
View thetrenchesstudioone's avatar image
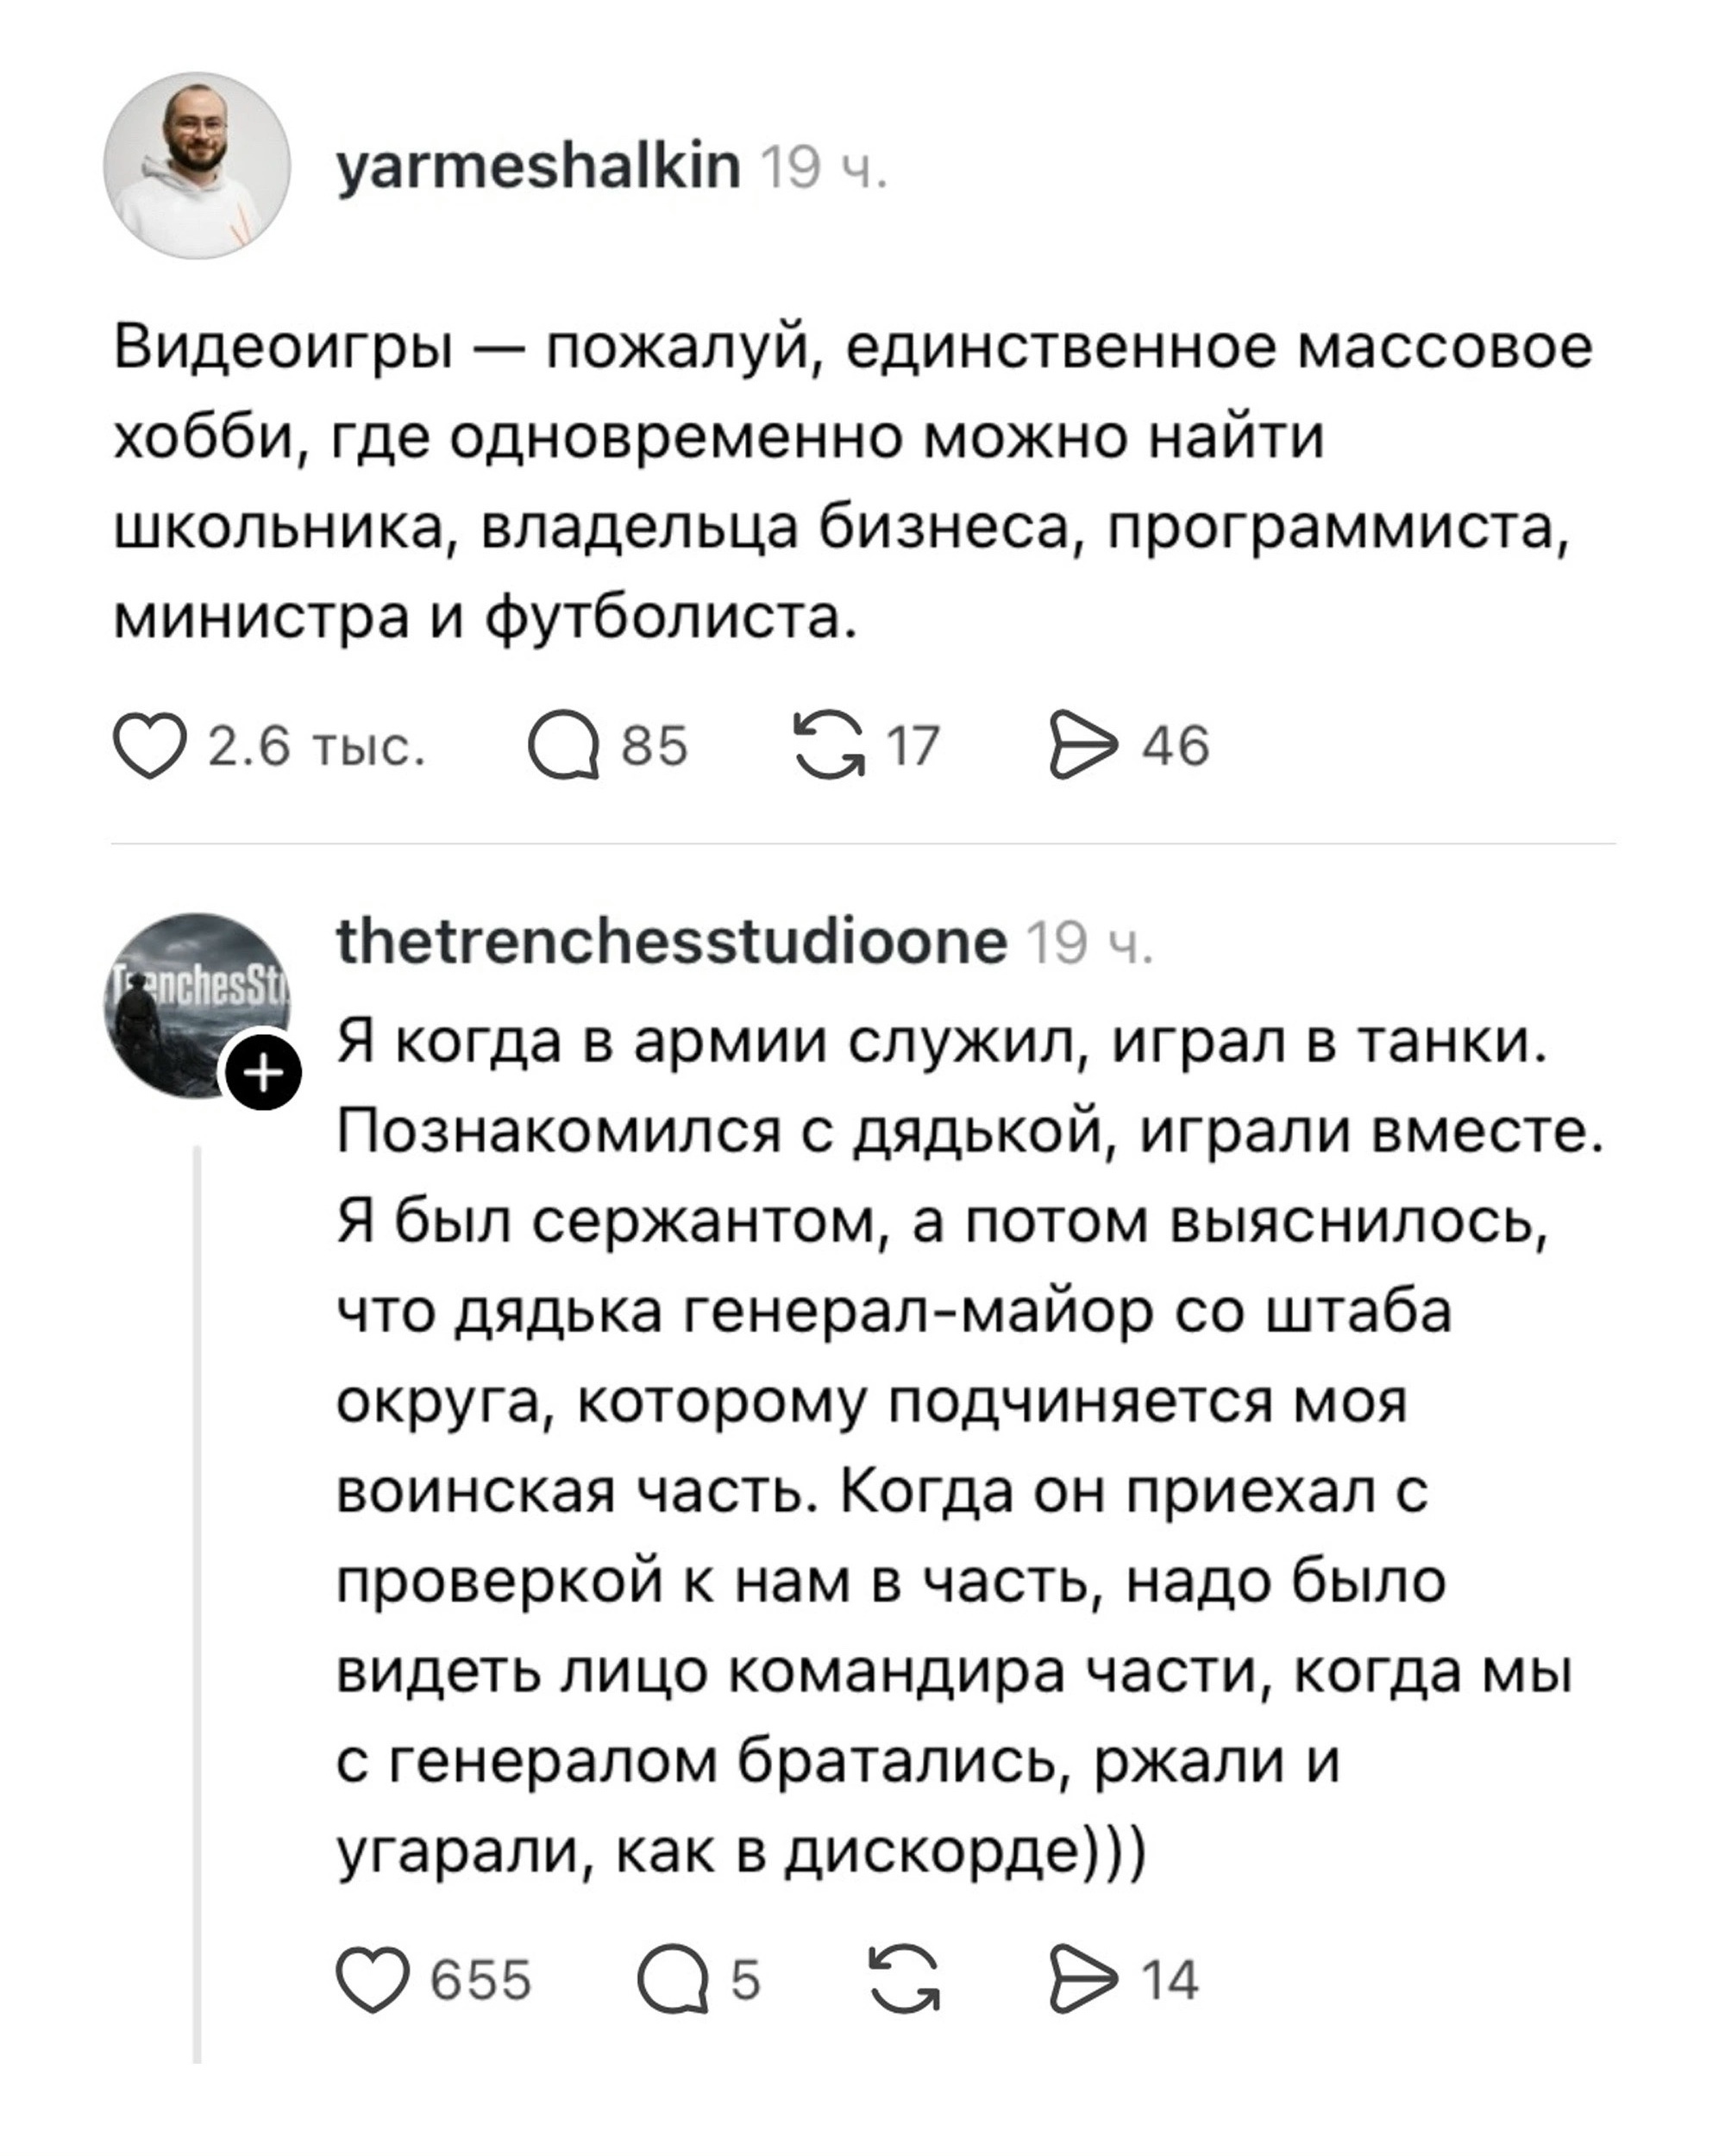(x=197, y=1005)
